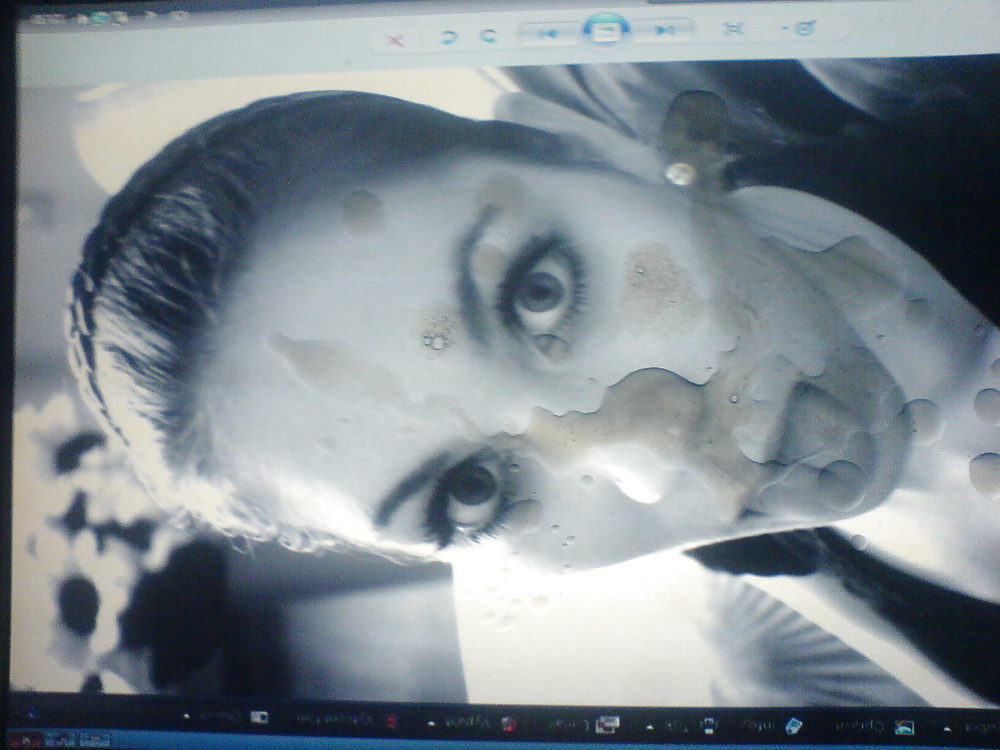
Task: Expand the dropdown arrow beside the red disc icon
Action: (431, 722)
